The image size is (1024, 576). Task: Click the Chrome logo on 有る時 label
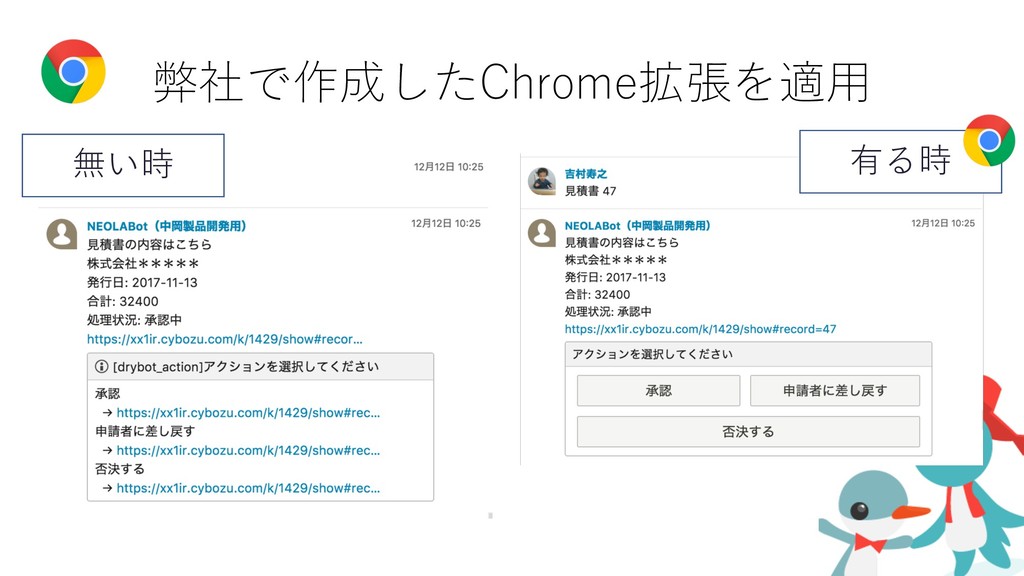pyautogui.click(x=989, y=140)
